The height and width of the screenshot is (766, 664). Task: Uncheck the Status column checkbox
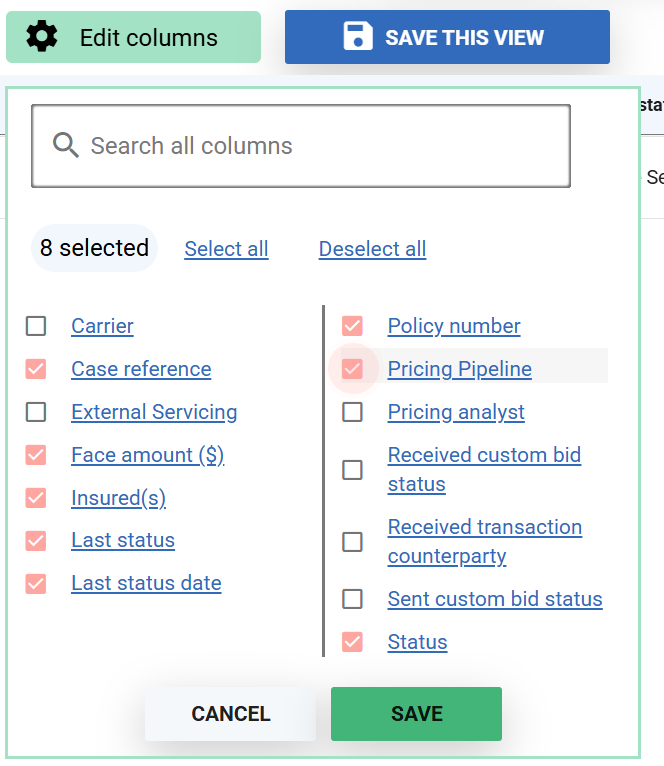click(x=352, y=642)
